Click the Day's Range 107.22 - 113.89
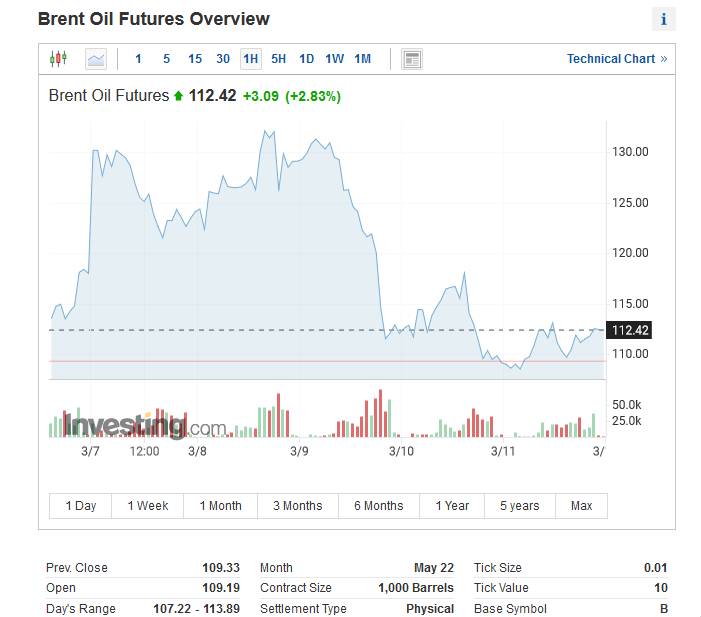Viewport: 701px width, 617px height. tap(196, 609)
